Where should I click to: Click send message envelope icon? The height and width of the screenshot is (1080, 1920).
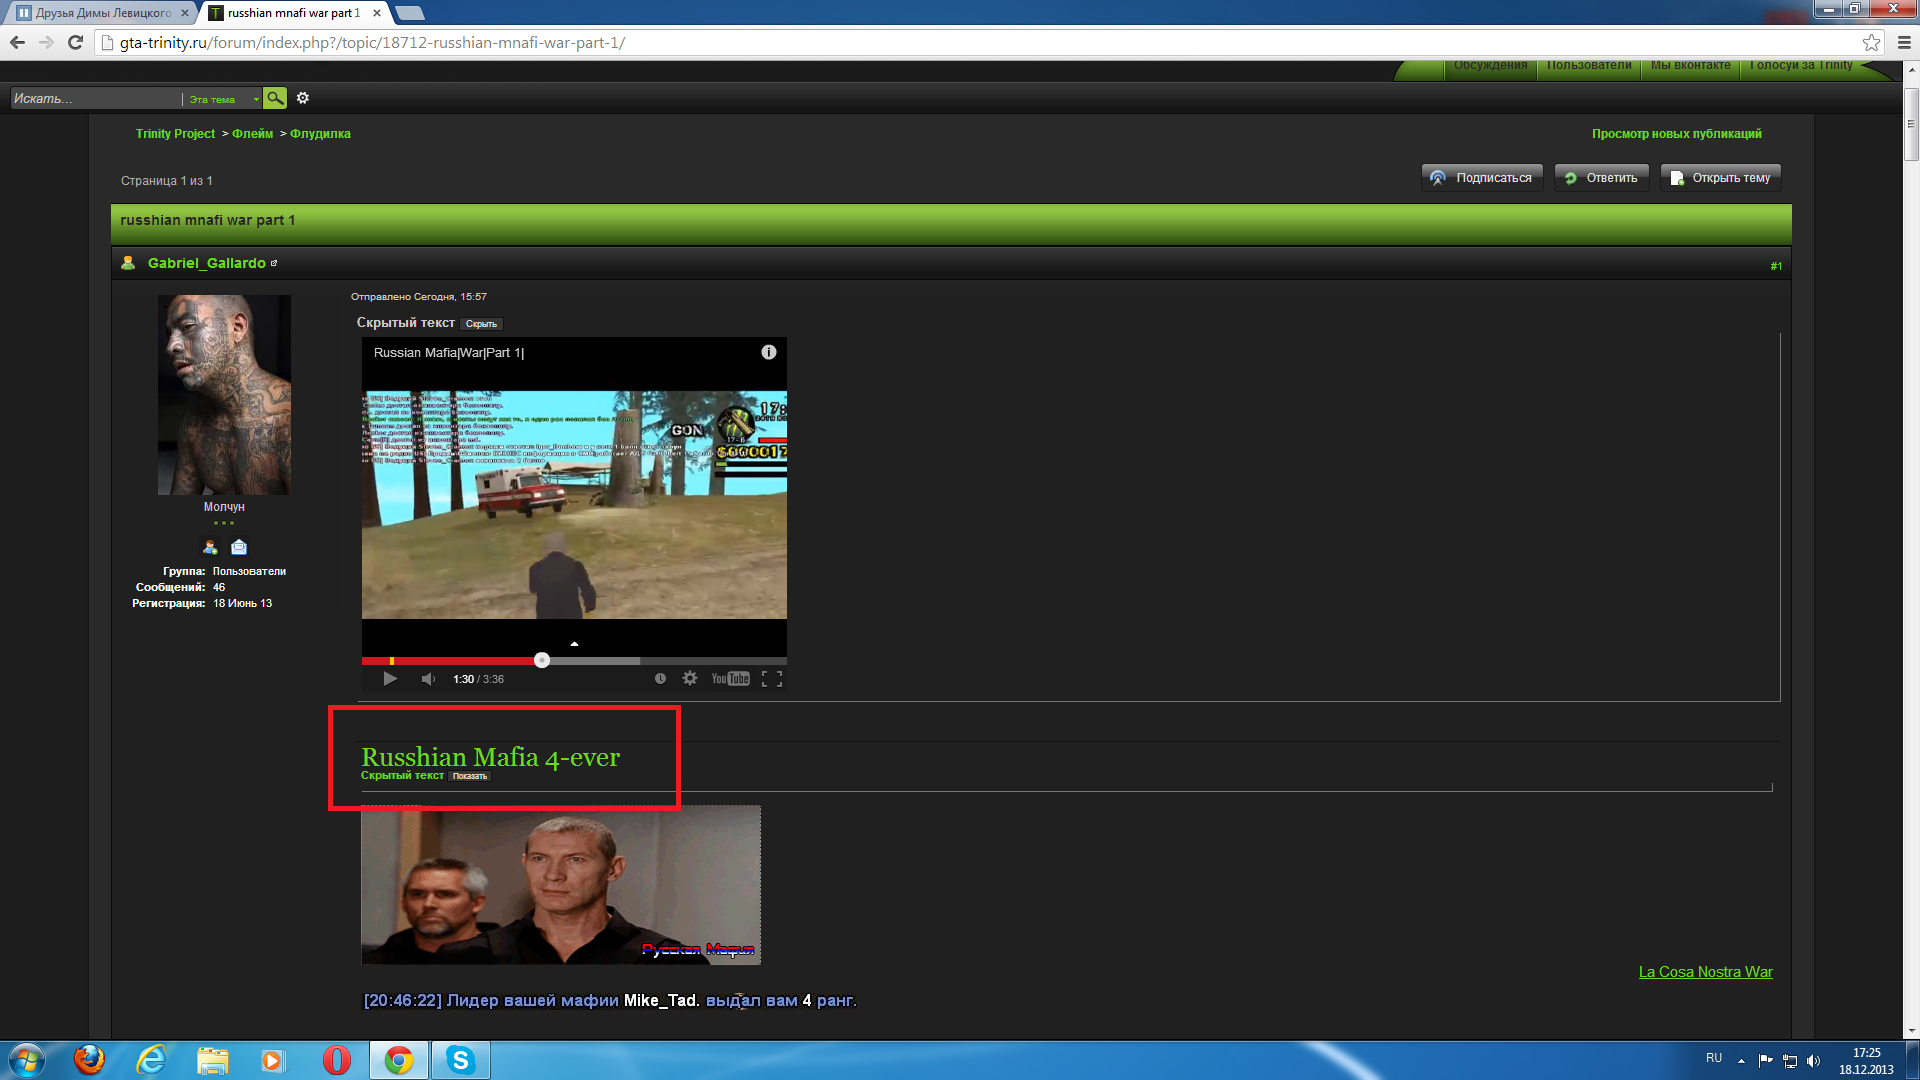(x=239, y=547)
